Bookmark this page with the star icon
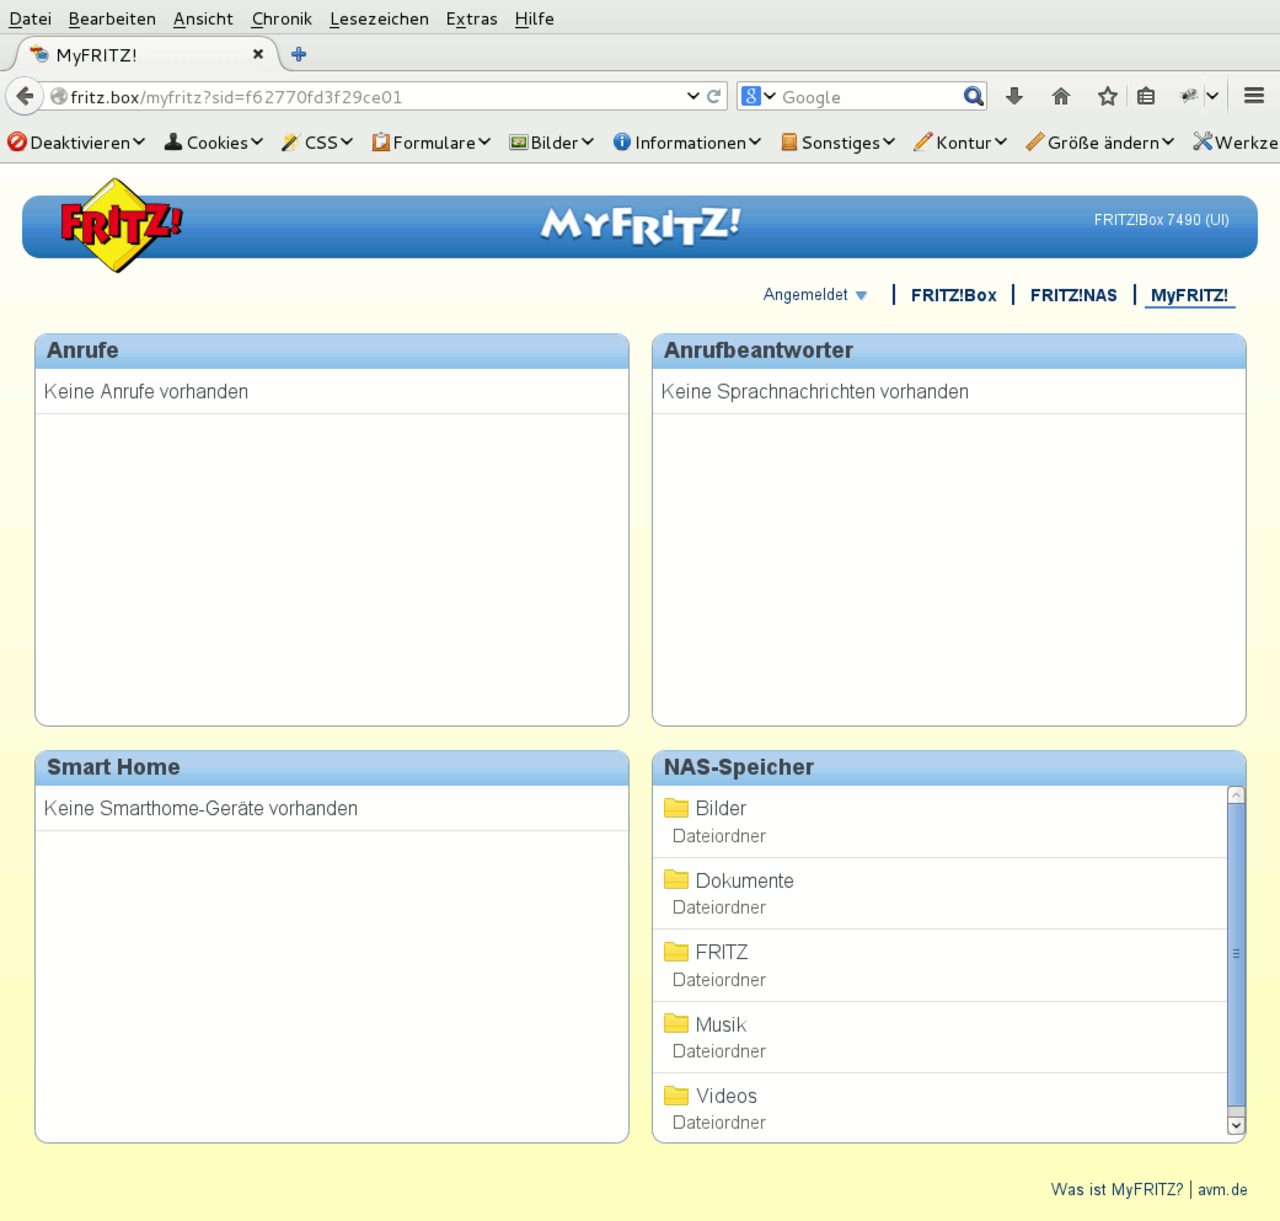Screen dimensions: 1280x1221 (x=1107, y=96)
